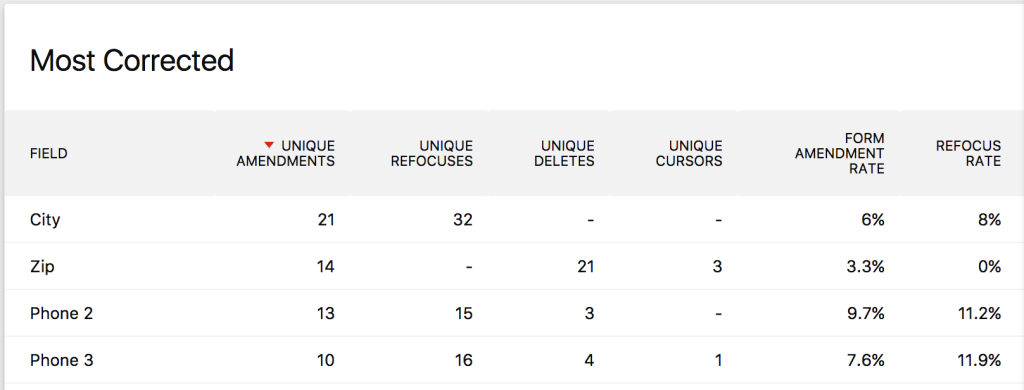Screen dimensions: 1024x390
Task: Click the red sort arrow icon
Action: coord(268,145)
